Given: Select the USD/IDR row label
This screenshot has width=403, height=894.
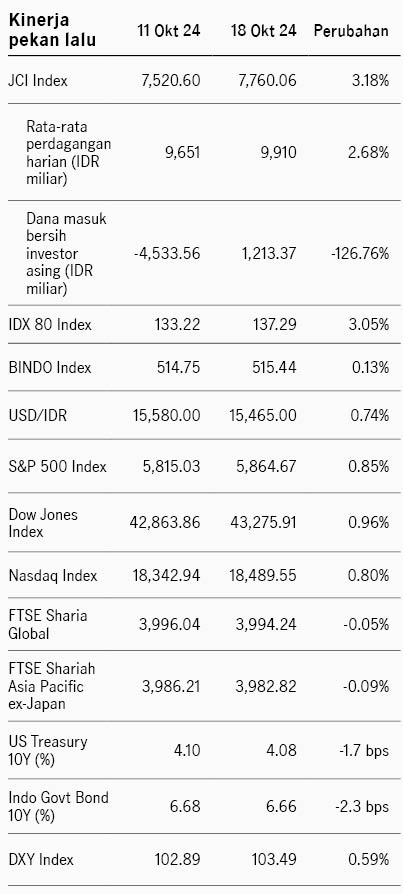Looking at the screenshot, I should (37, 415).
